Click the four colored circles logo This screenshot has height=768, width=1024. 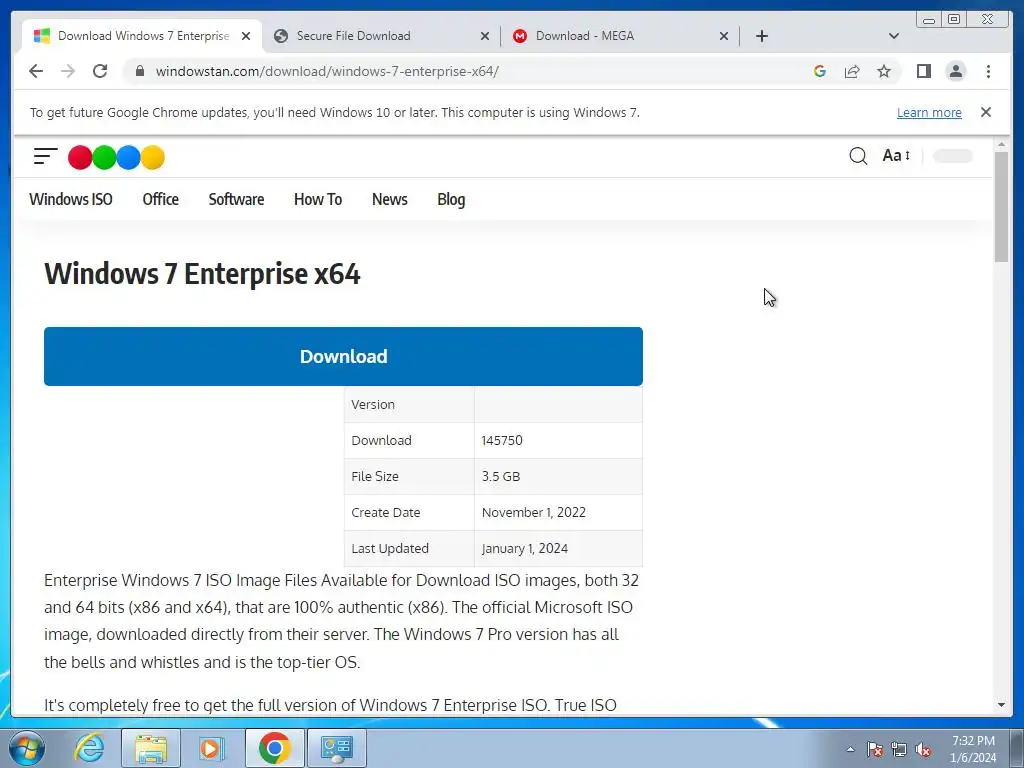[x=116, y=157]
